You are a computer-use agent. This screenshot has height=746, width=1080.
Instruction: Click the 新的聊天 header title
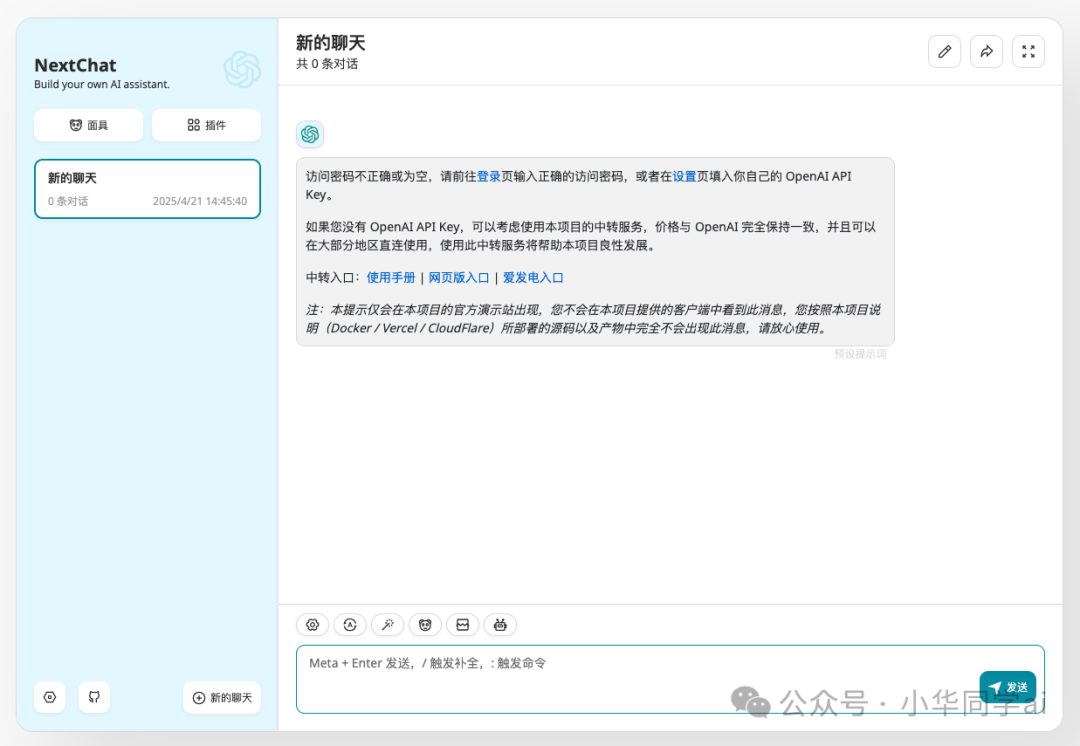(x=331, y=43)
